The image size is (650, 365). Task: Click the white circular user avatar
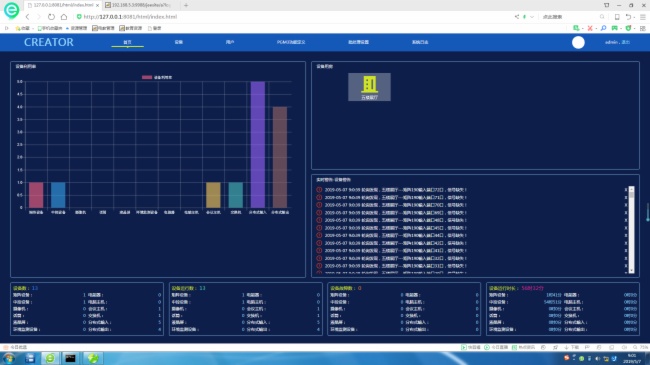(578, 42)
